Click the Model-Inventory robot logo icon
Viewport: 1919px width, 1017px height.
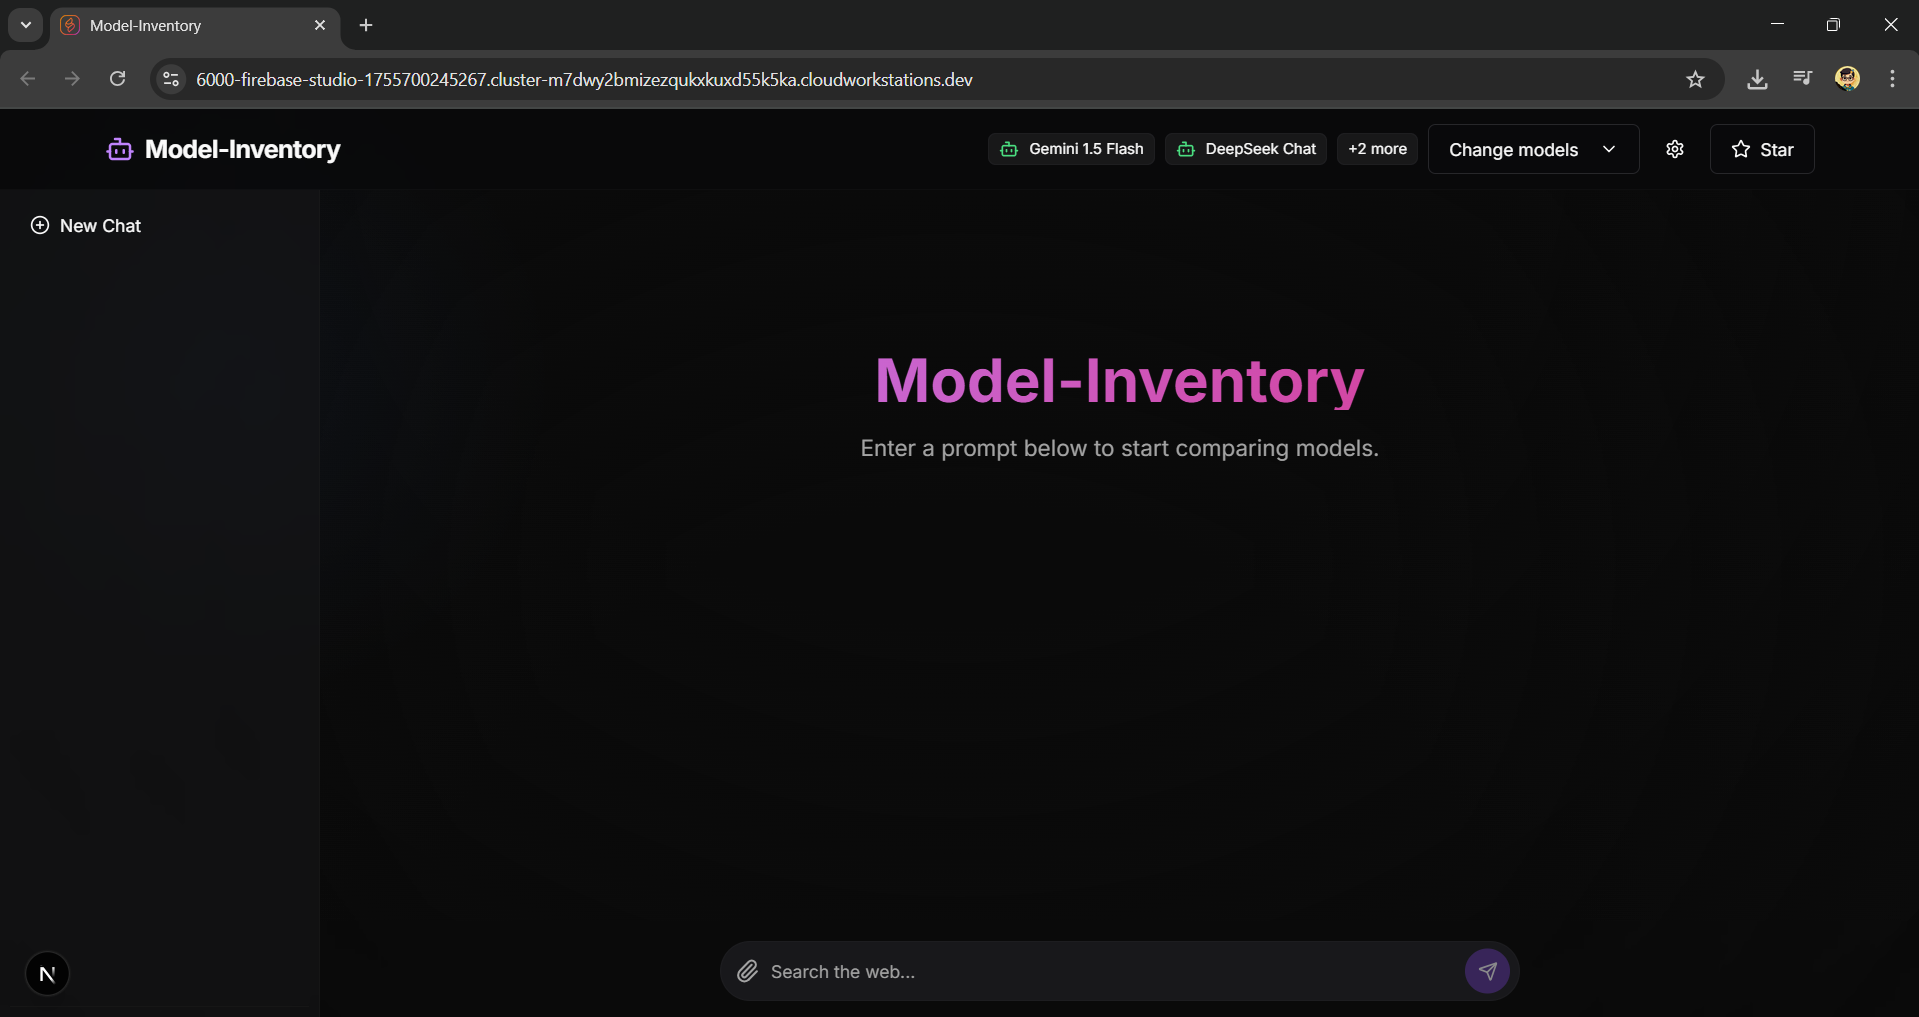118,149
